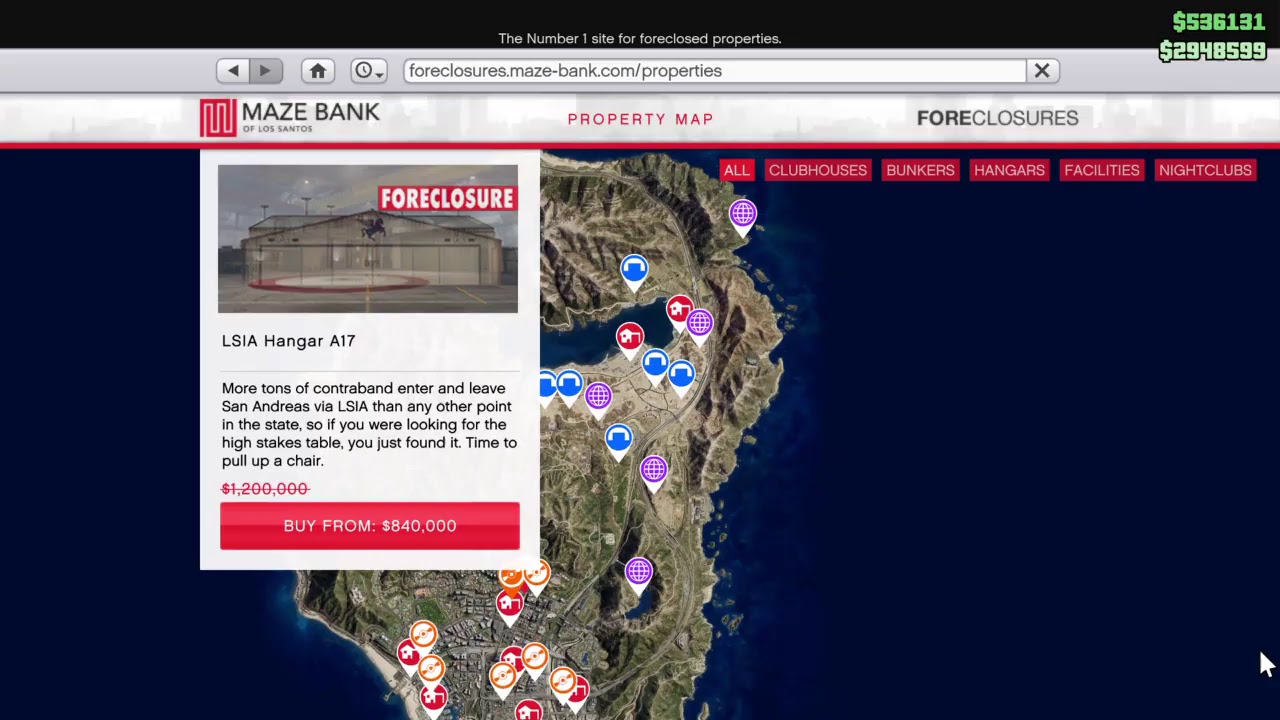Screen dimensions: 1280x720
Task: Open the browsing history dropdown
Action: (x=369, y=71)
